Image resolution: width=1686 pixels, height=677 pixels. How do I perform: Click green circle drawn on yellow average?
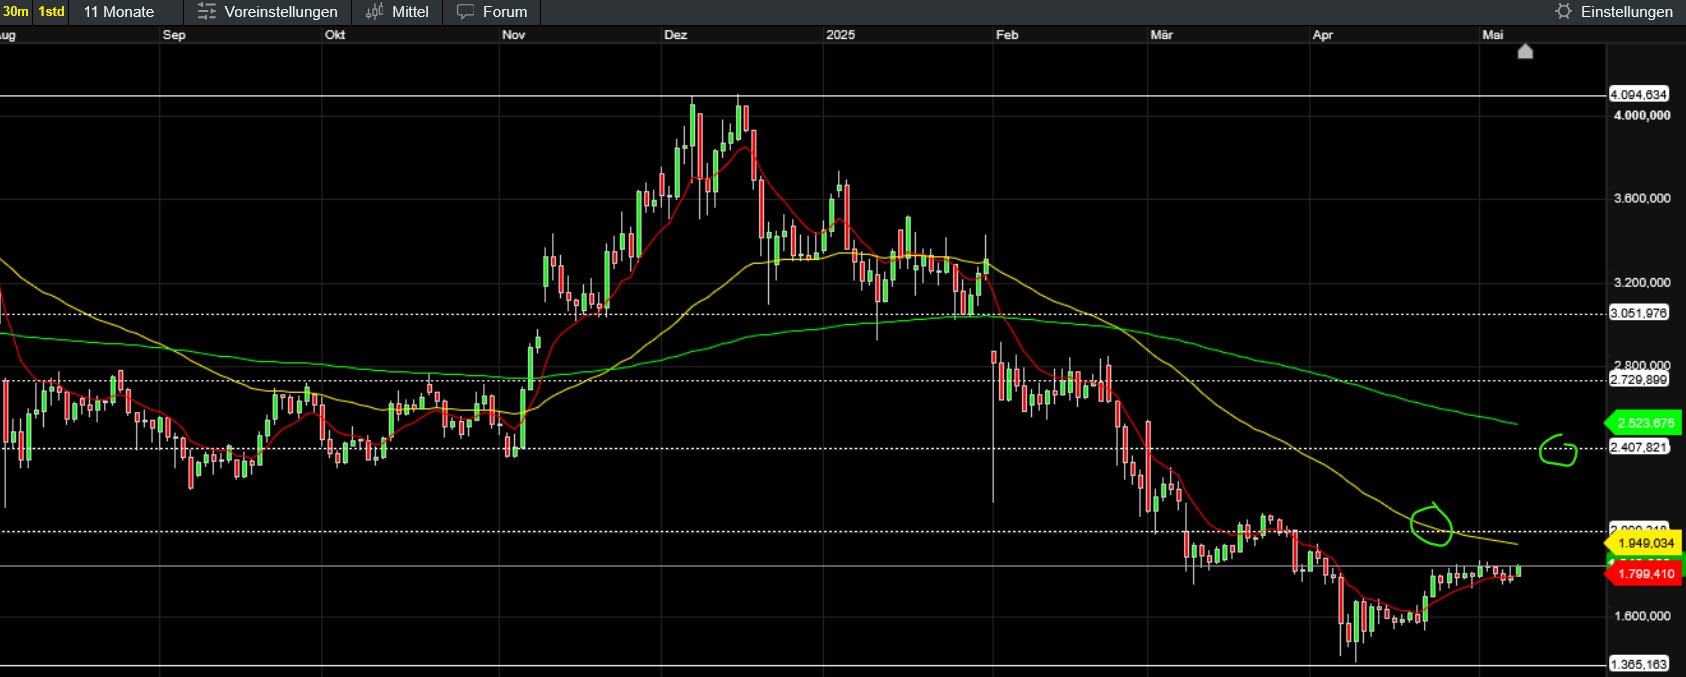(1431, 526)
